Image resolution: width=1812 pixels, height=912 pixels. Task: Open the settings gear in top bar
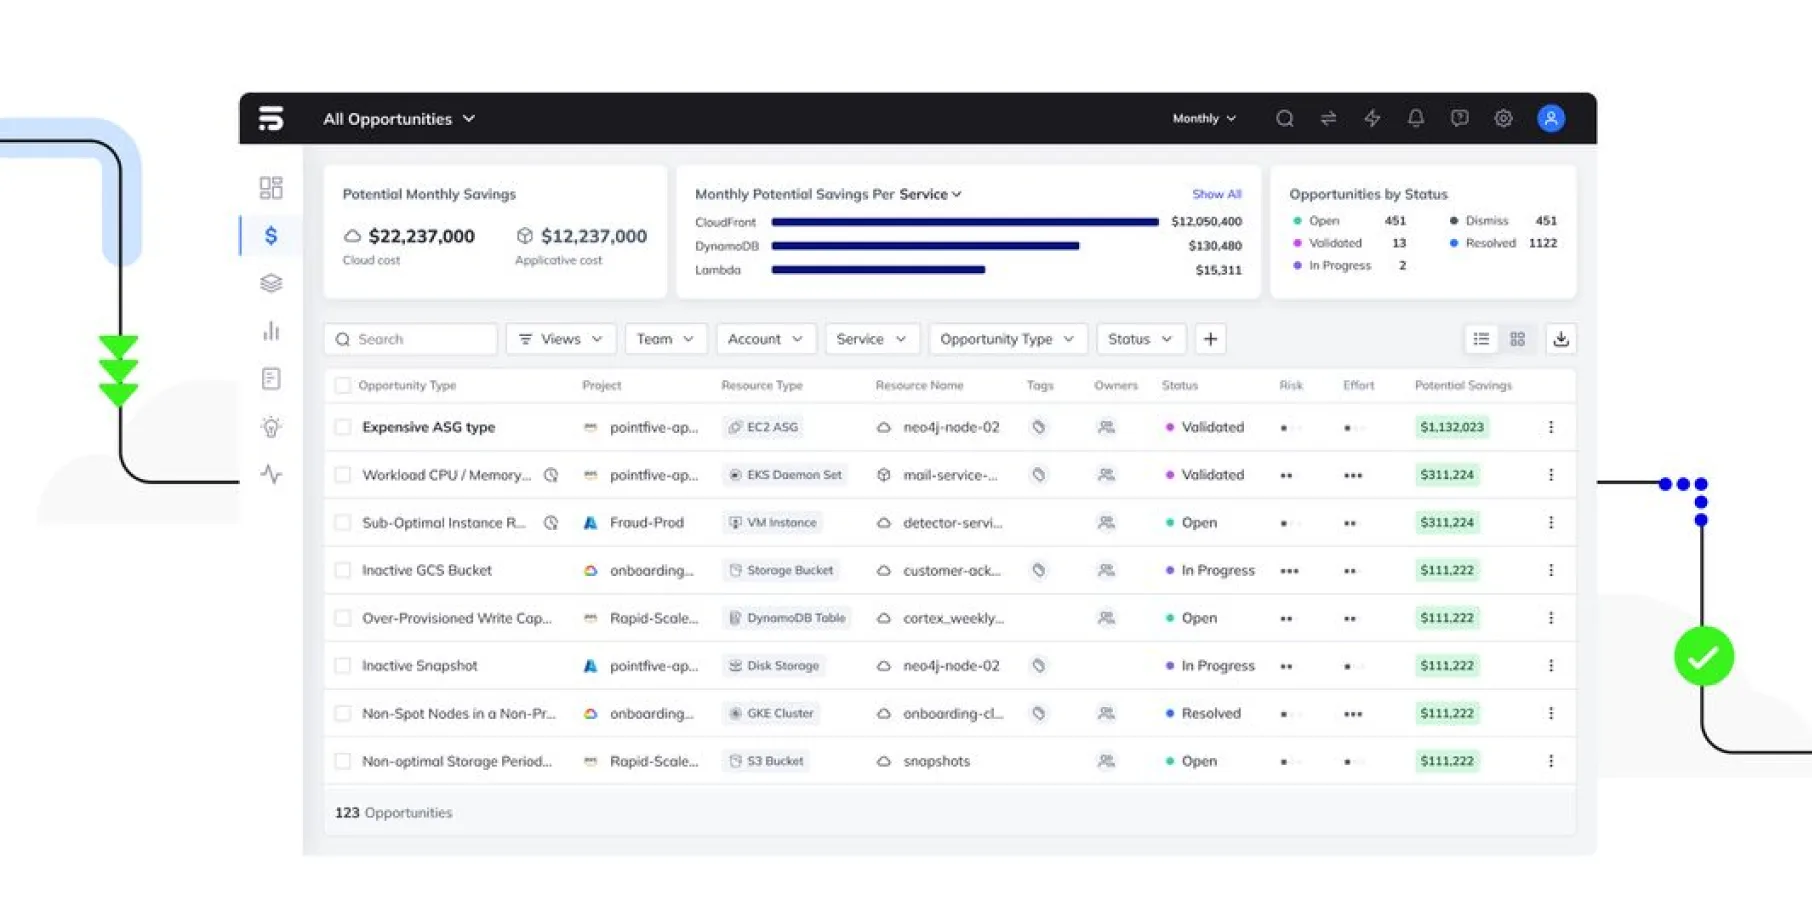(1503, 118)
